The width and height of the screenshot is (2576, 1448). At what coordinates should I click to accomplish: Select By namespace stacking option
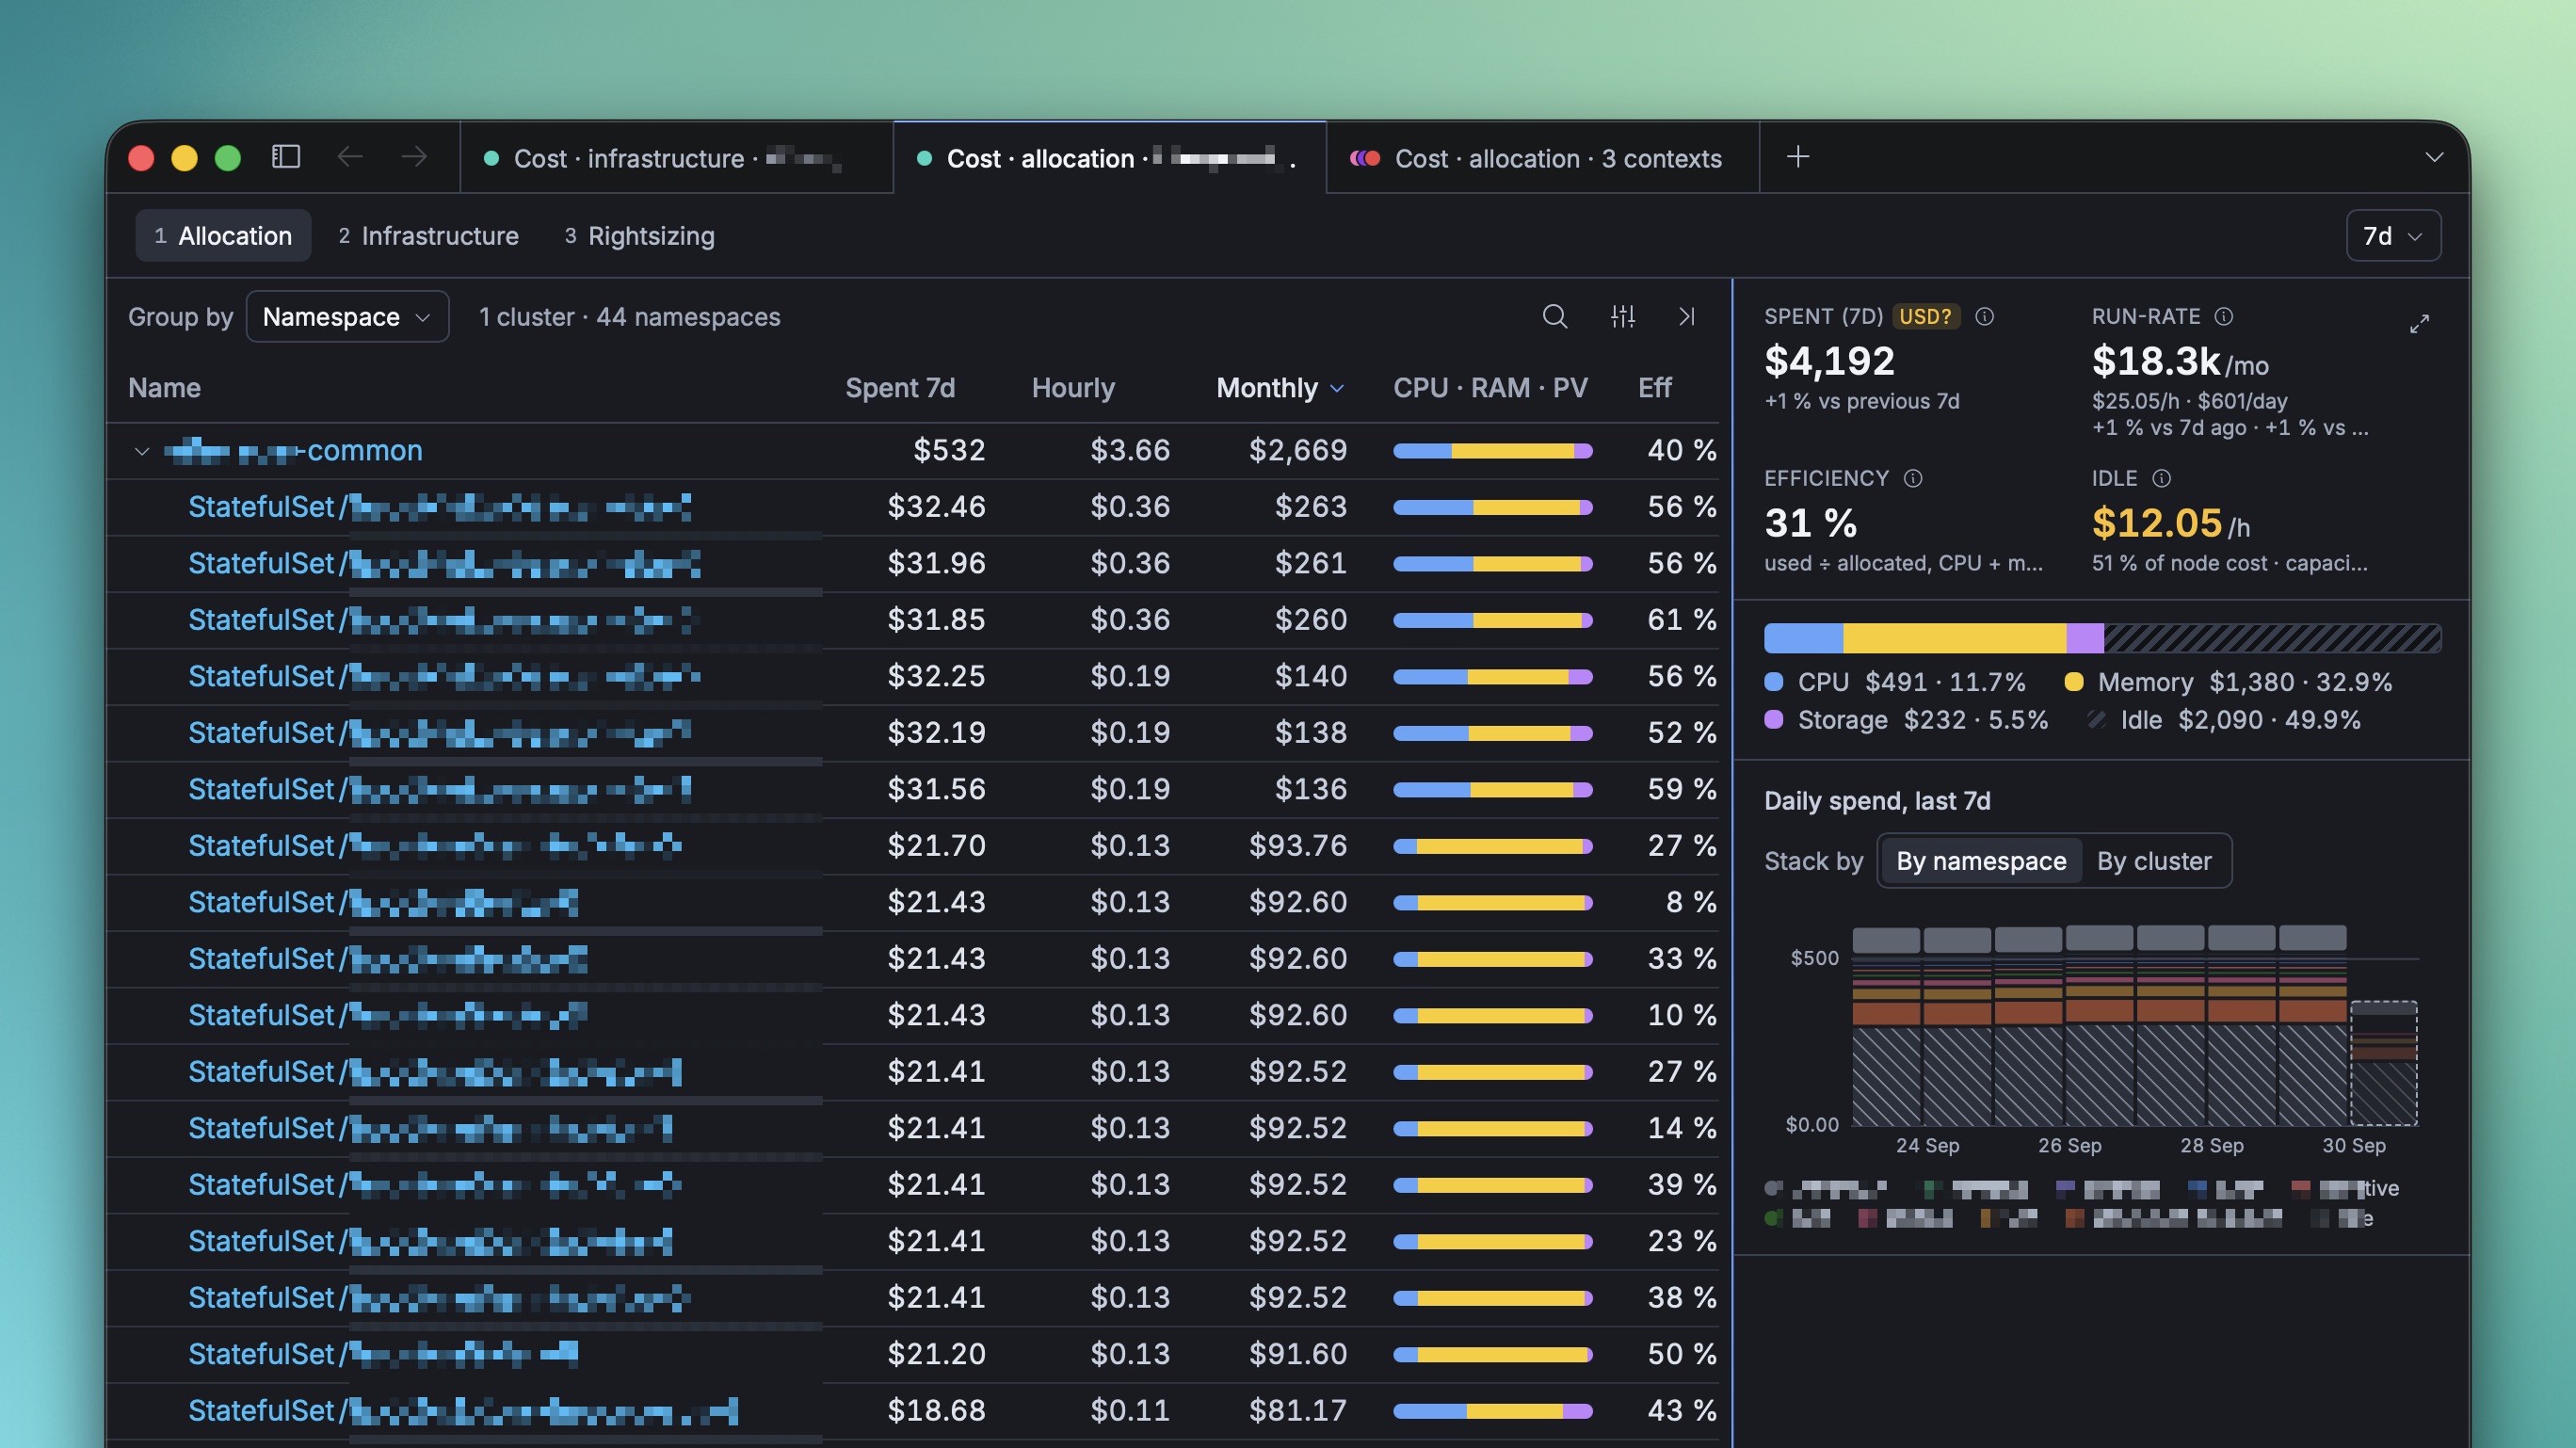click(x=1981, y=861)
